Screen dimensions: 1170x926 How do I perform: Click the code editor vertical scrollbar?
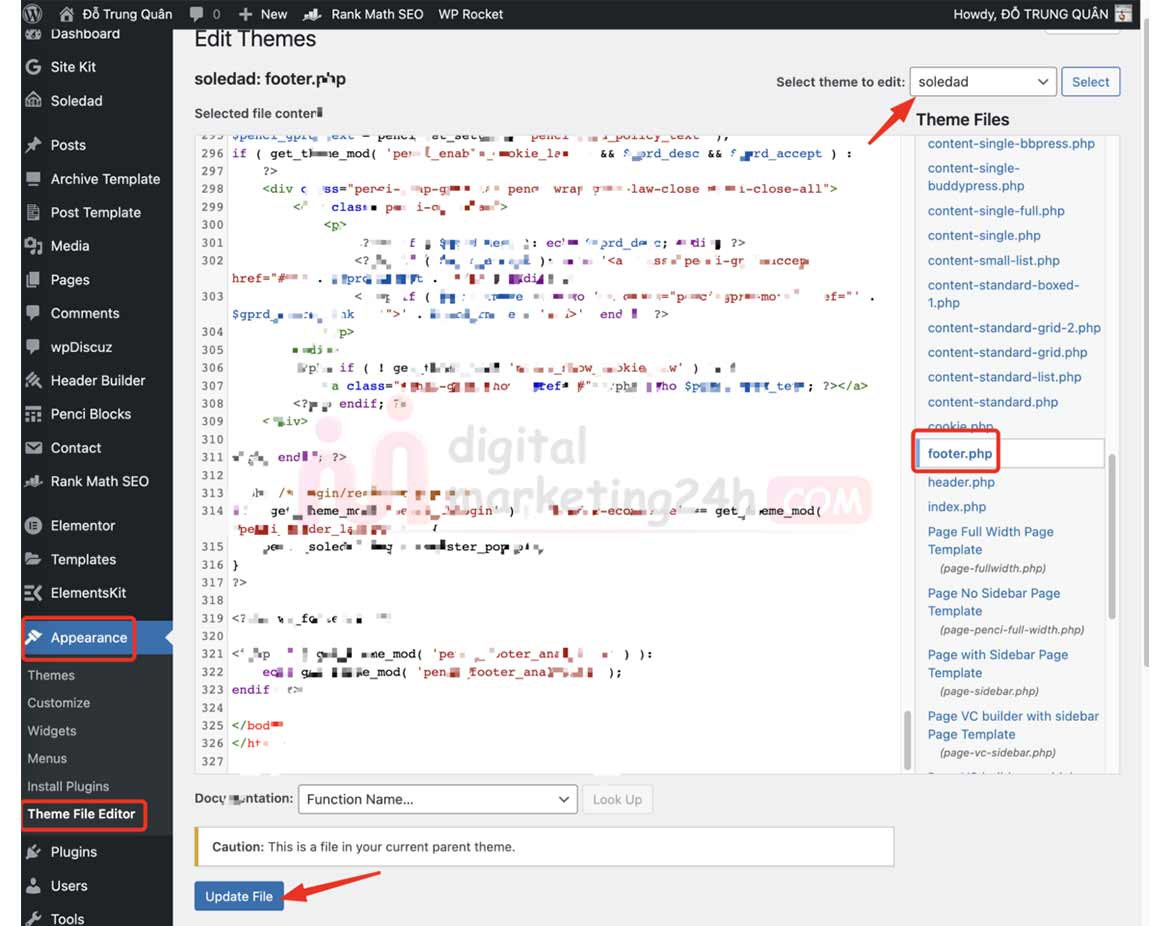[x=907, y=739]
